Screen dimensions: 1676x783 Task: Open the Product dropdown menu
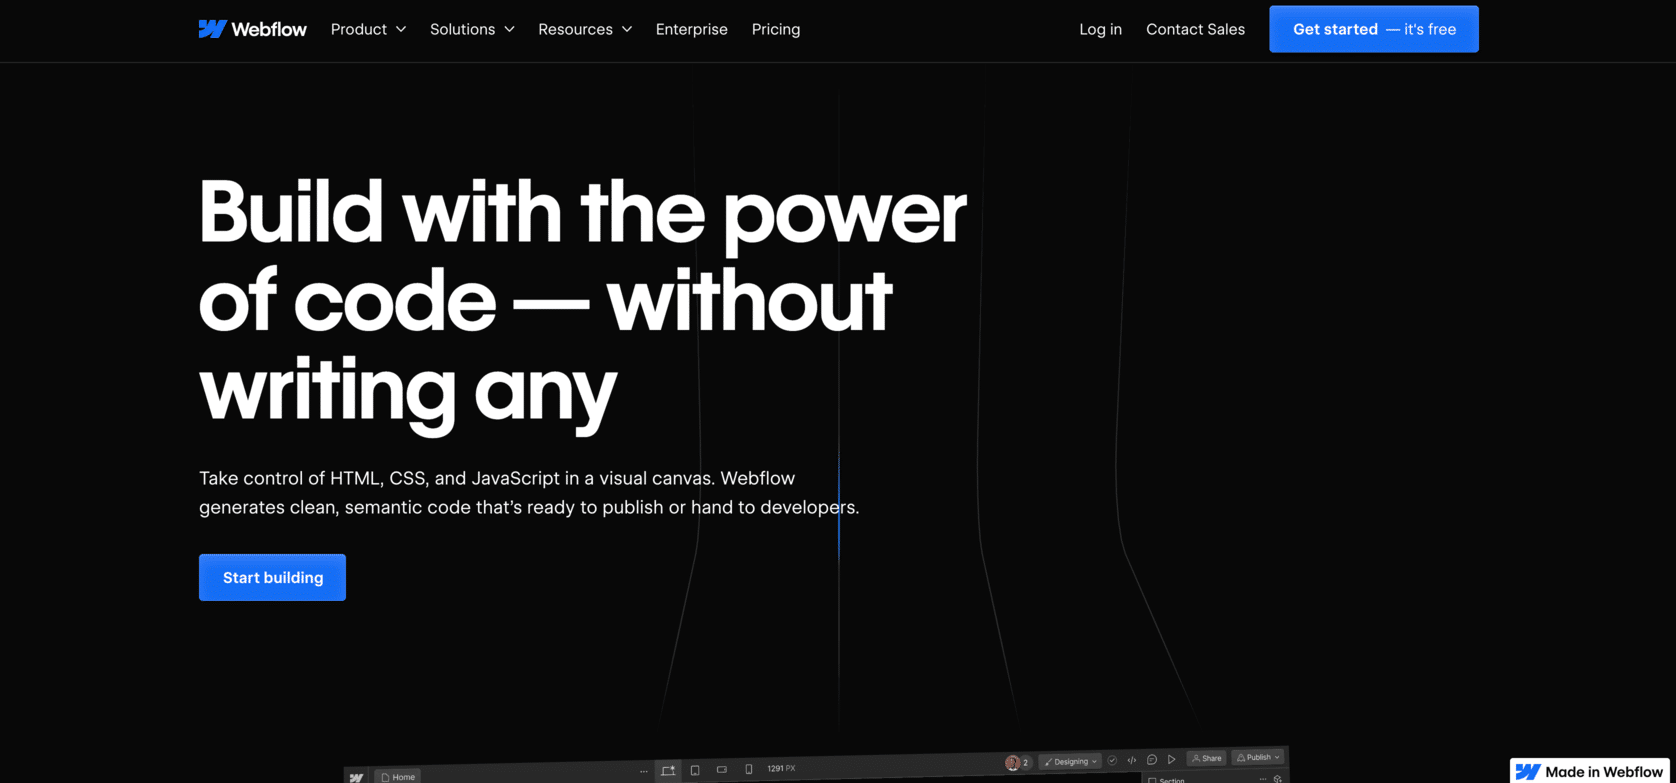(x=368, y=29)
